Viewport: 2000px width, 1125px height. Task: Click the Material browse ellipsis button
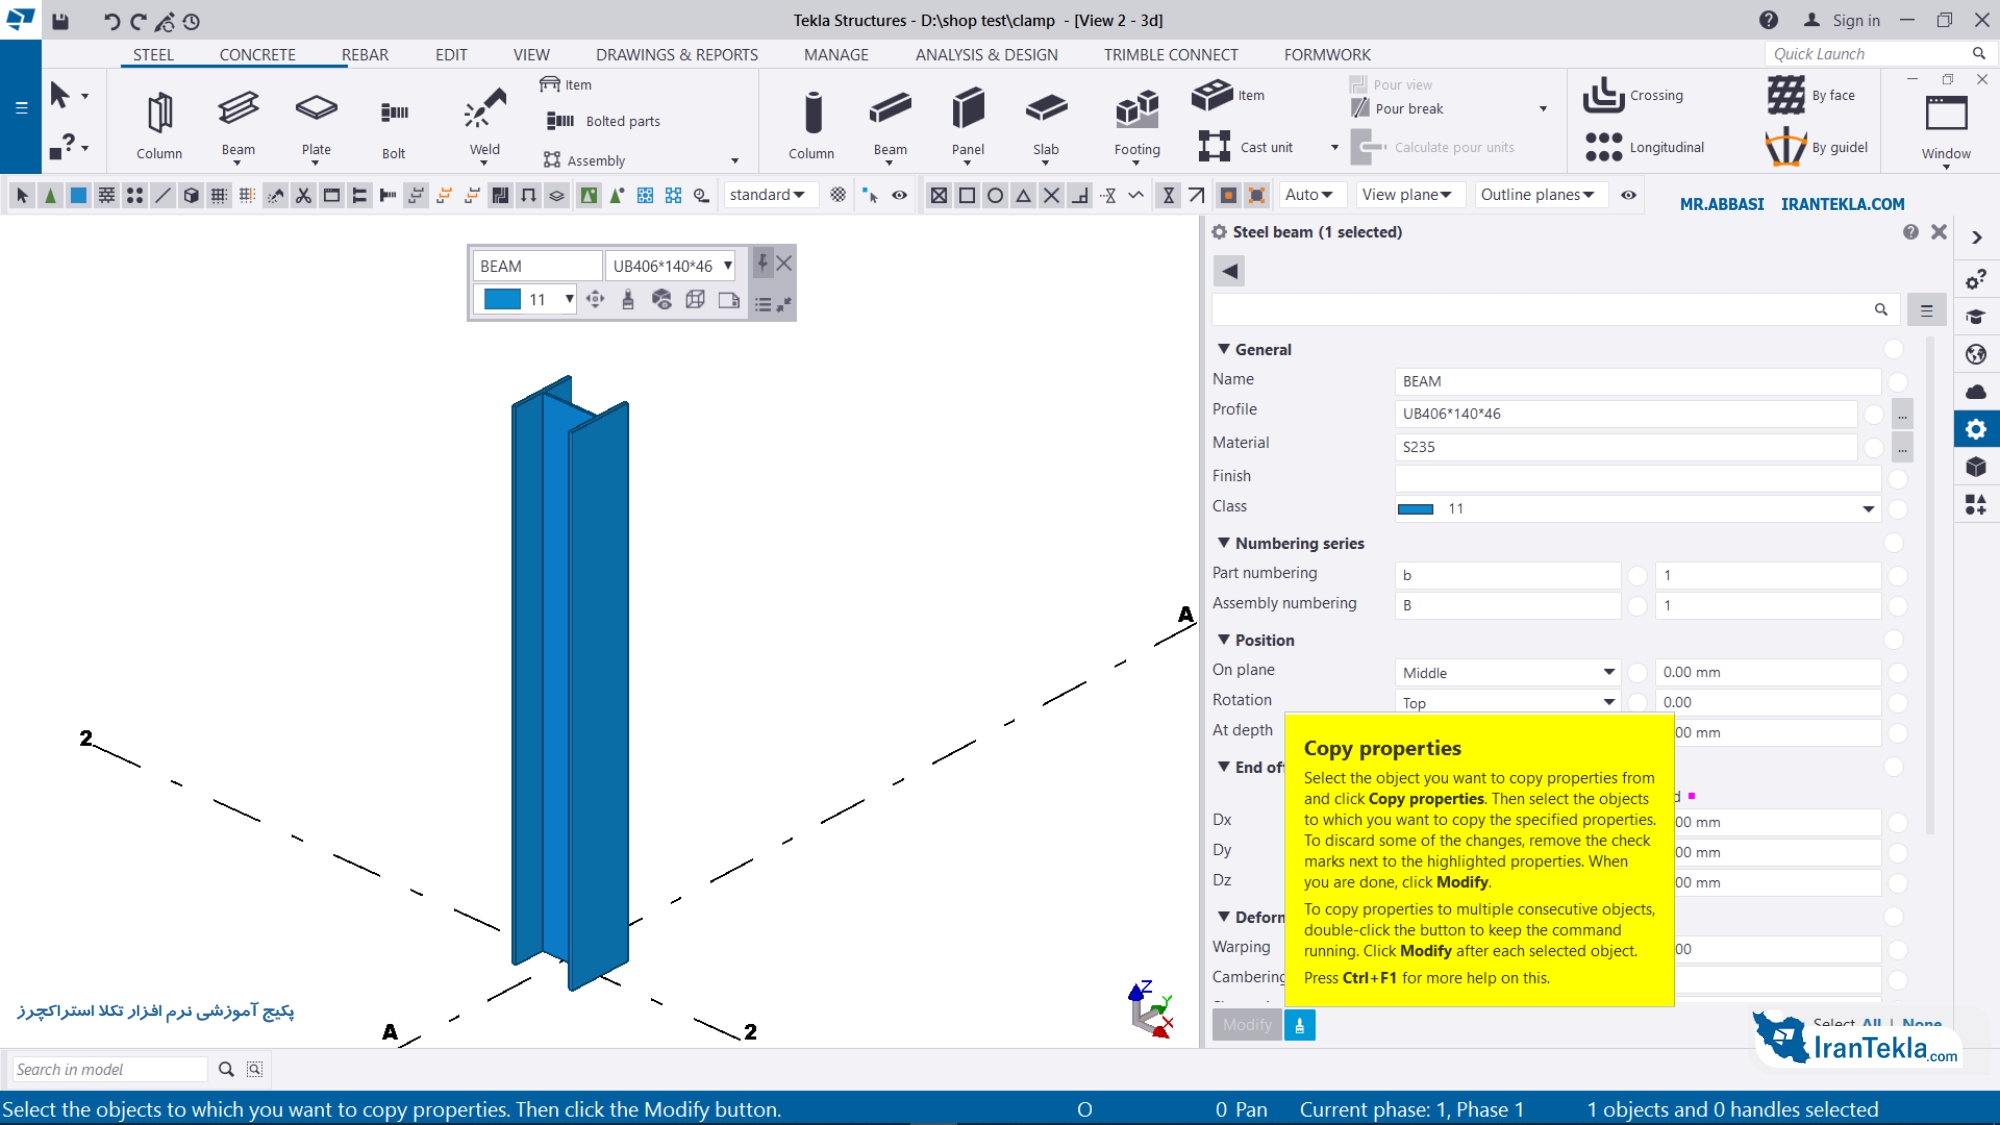click(1902, 447)
